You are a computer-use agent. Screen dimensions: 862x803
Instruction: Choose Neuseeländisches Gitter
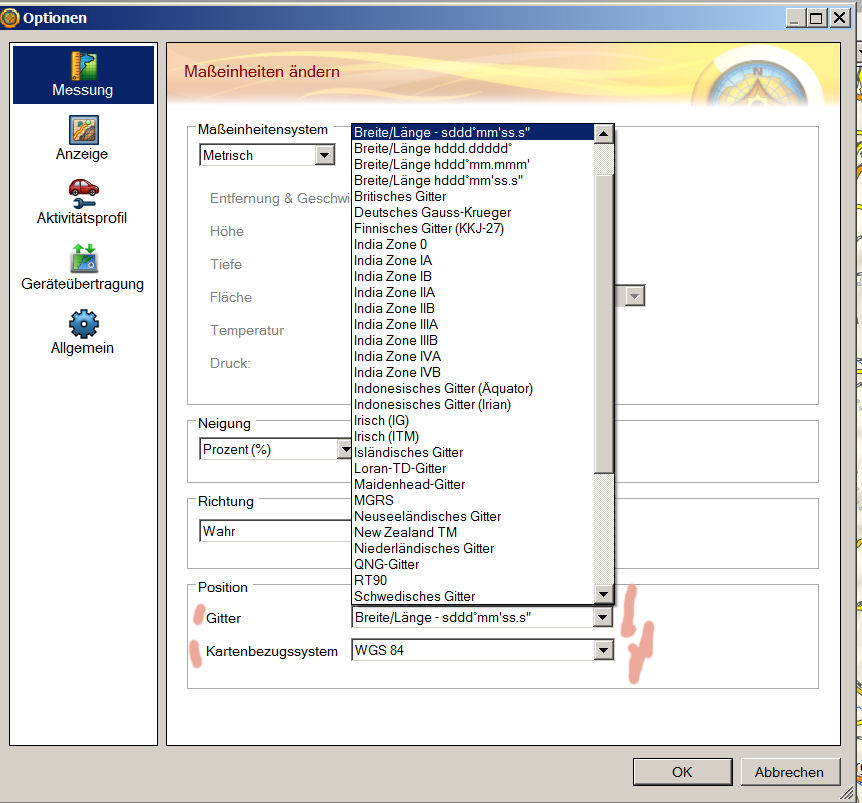click(x=473, y=516)
